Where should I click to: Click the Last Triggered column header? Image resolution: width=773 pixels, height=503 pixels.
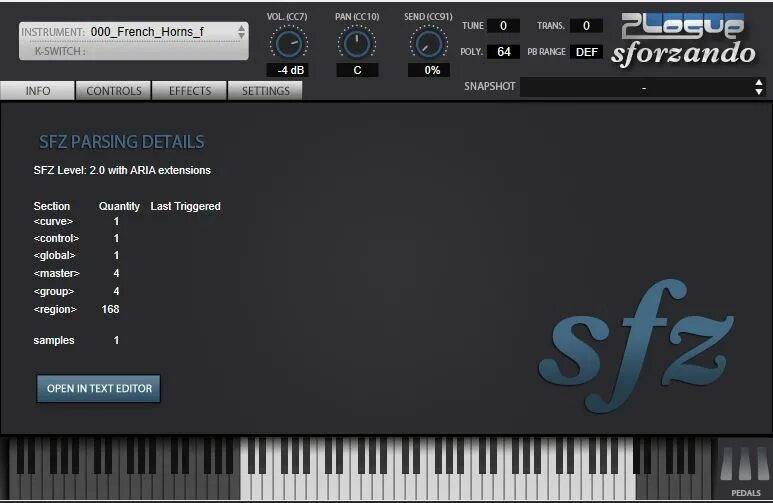click(185, 206)
